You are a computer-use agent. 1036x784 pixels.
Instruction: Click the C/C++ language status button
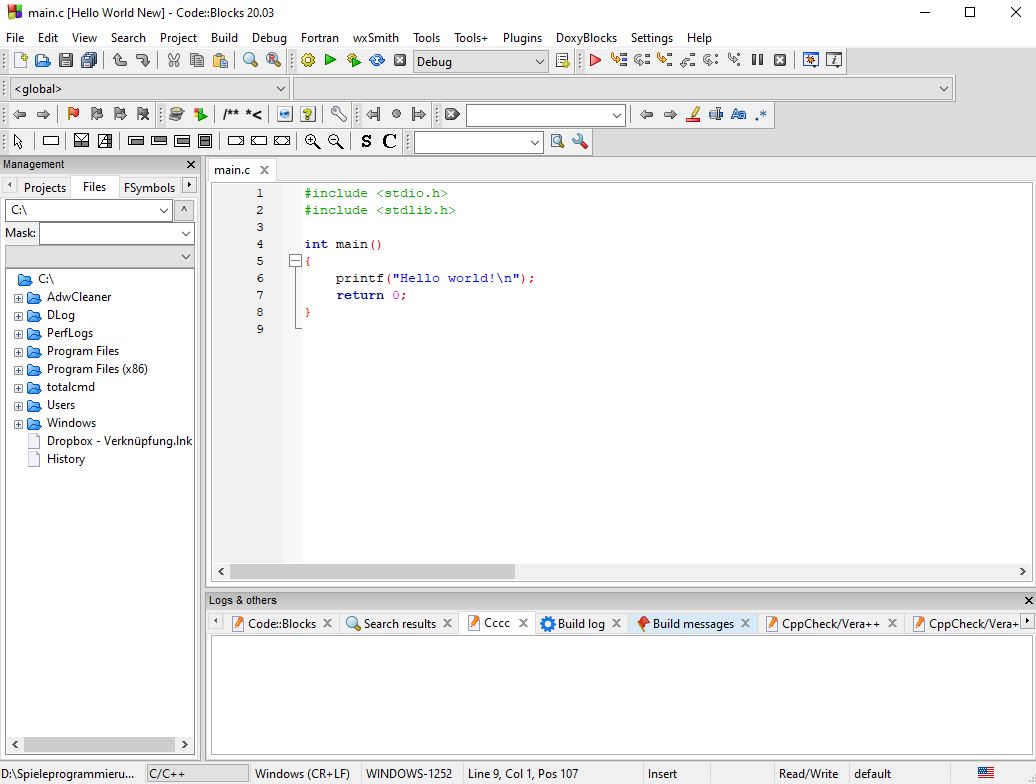click(x=197, y=774)
